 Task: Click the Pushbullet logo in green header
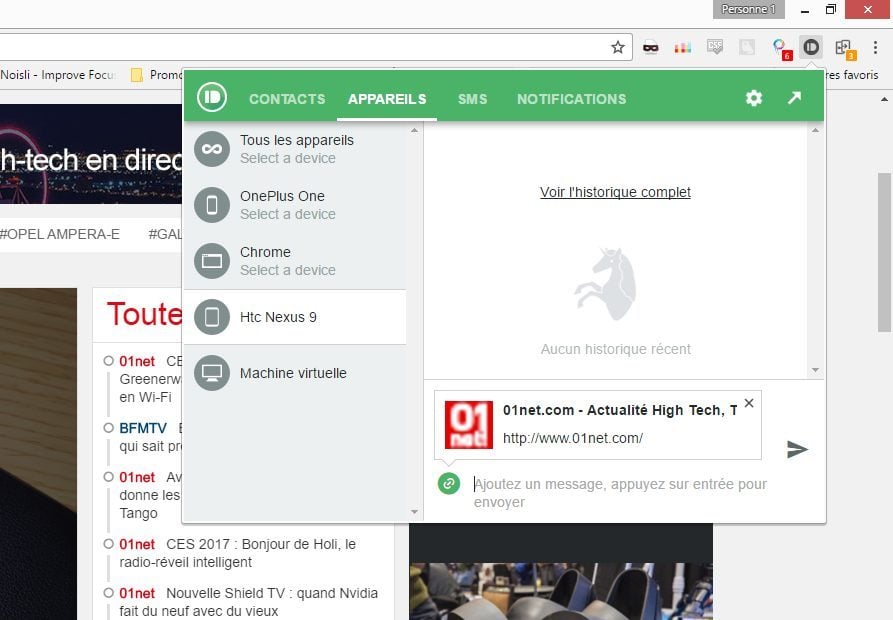point(212,97)
